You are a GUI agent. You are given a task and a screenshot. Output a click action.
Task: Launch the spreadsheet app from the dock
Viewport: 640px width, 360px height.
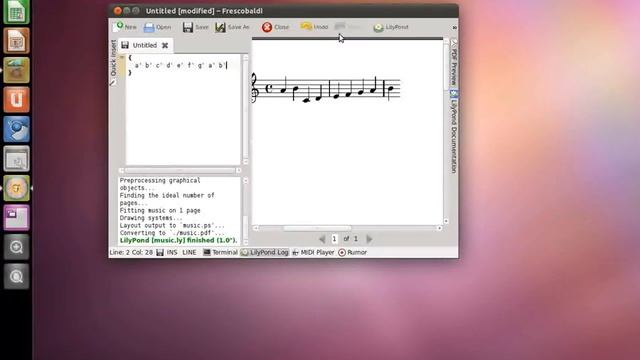(x=16, y=11)
